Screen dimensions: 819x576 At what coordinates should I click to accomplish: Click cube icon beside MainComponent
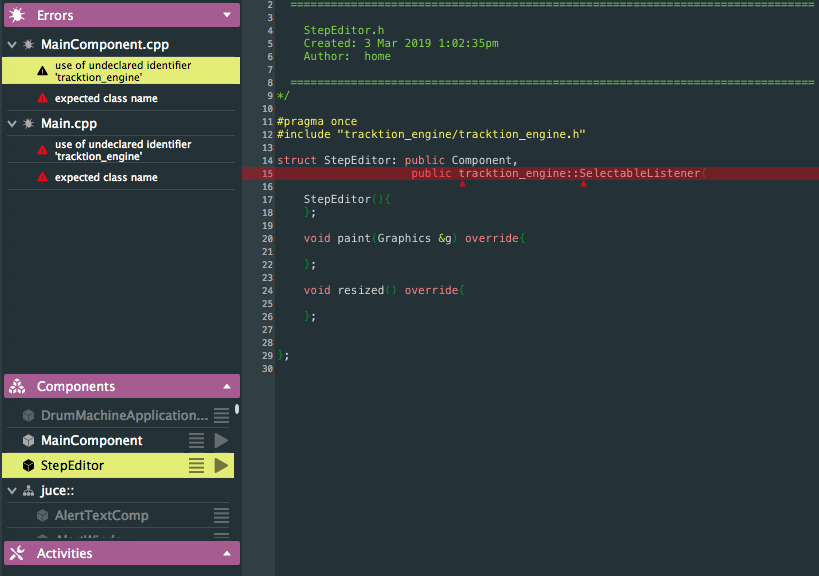tap(29, 441)
